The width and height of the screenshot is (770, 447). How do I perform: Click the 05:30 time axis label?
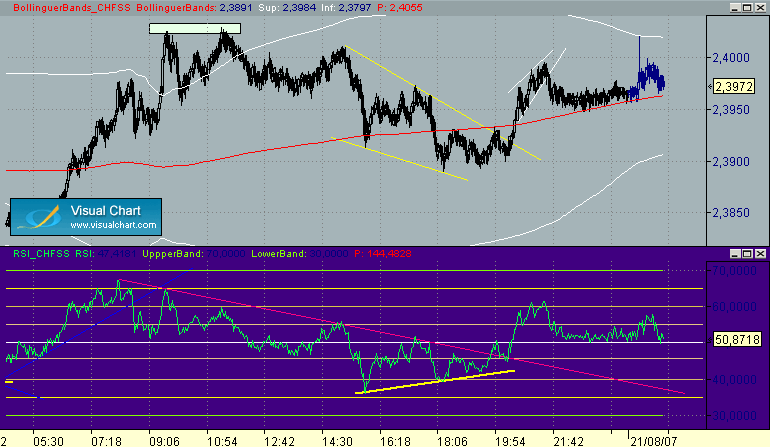(48, 442)
